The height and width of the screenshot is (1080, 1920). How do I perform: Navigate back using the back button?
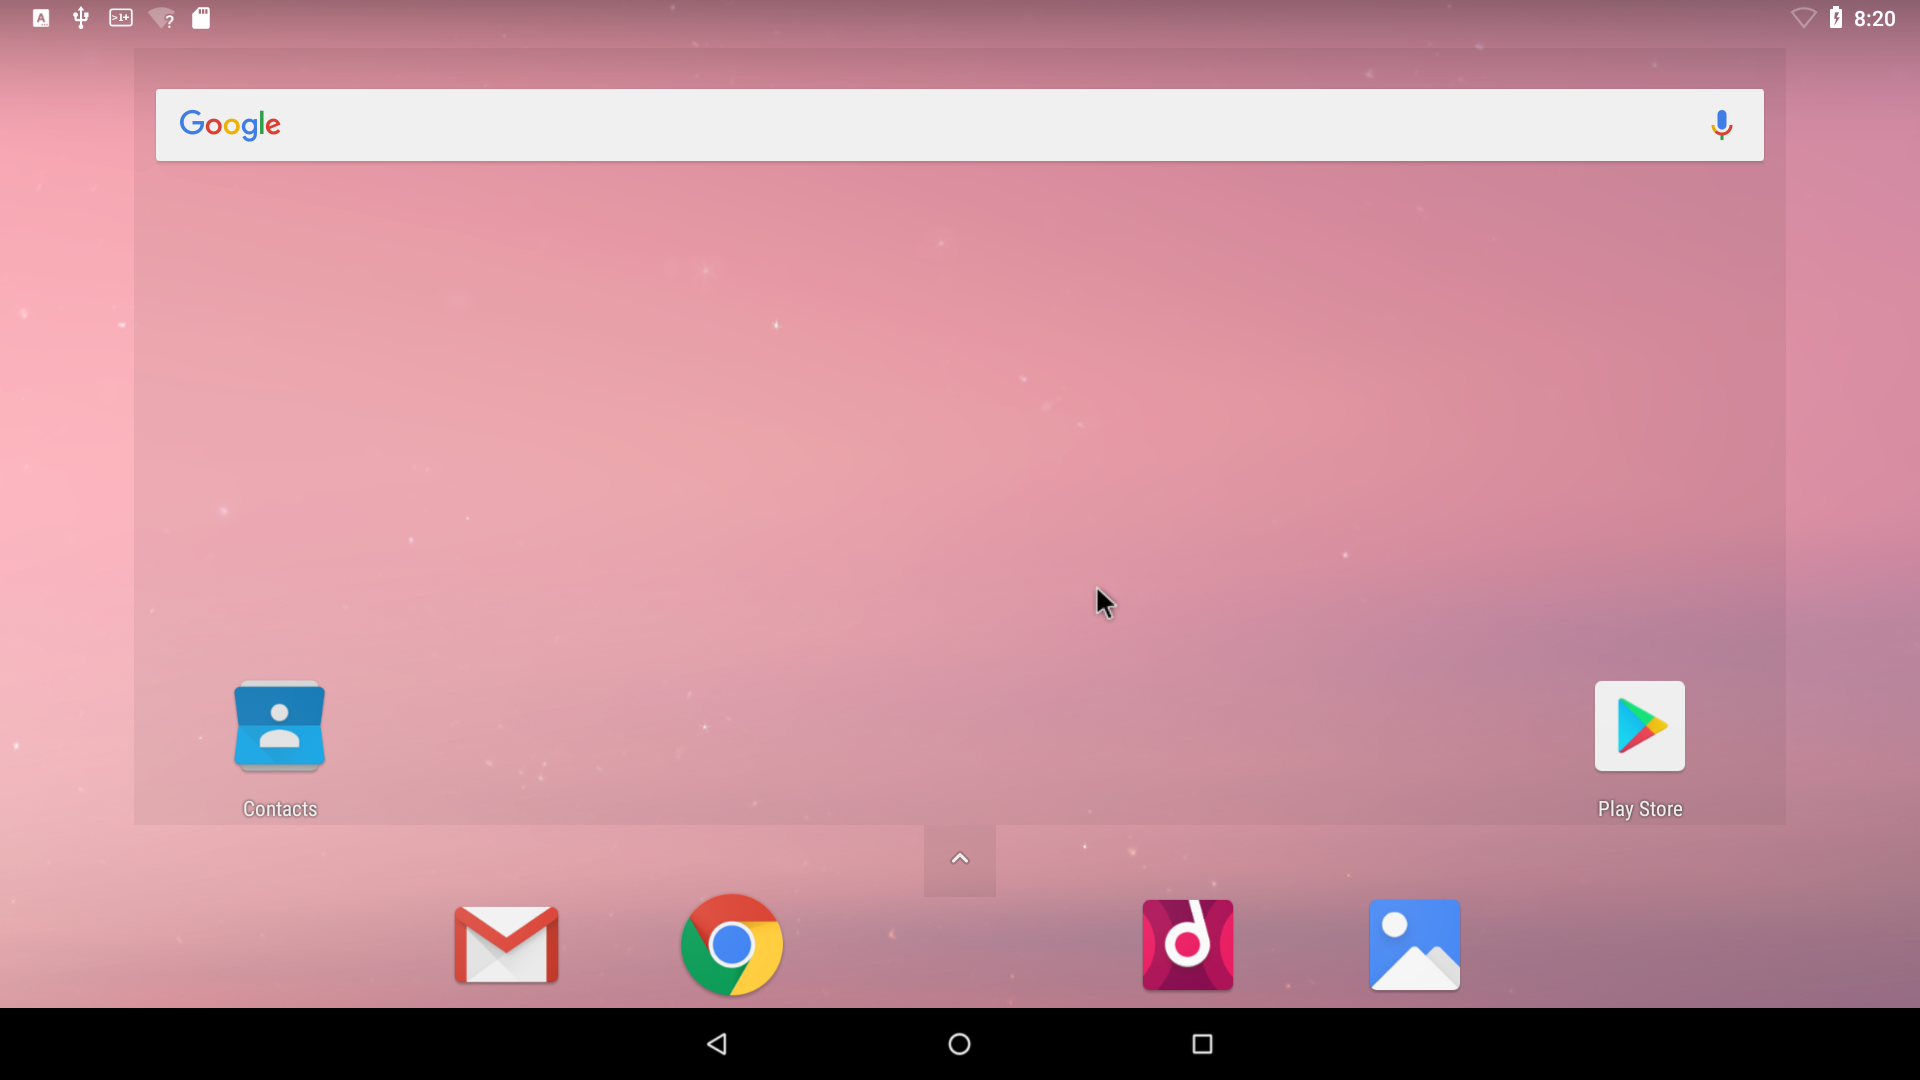pos(717,1043)
